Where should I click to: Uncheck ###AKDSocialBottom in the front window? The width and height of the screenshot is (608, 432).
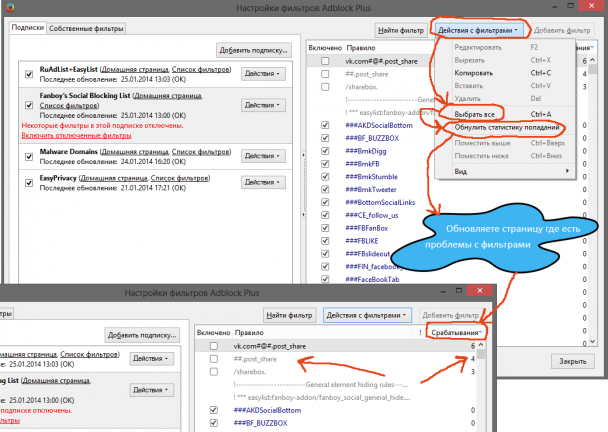click(214, 410)
